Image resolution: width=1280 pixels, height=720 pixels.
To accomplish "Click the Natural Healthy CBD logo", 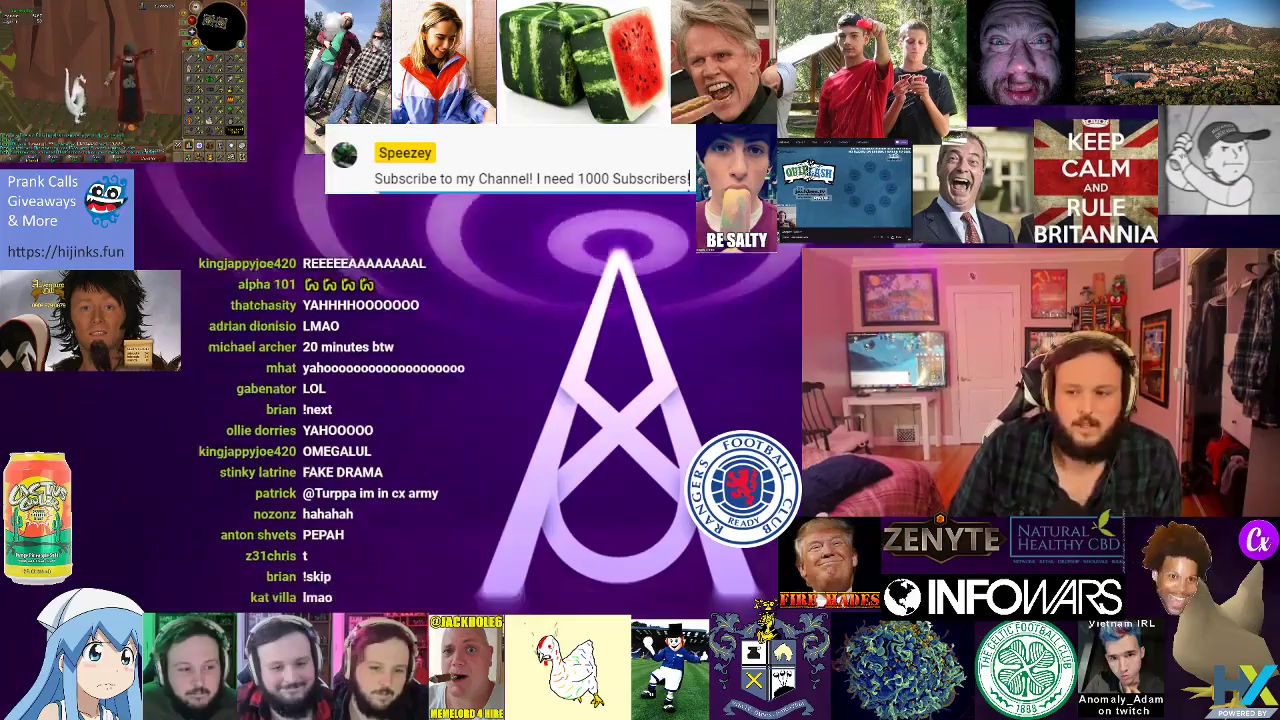I will pyautogui.click(x=1066, y=543).
